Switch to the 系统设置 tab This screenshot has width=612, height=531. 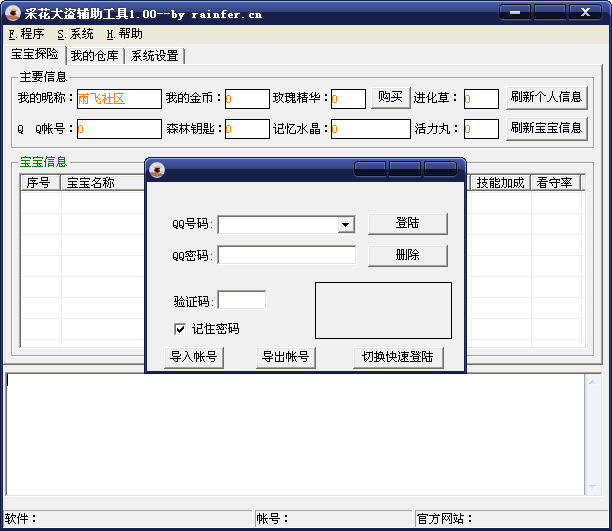[155, 56]
